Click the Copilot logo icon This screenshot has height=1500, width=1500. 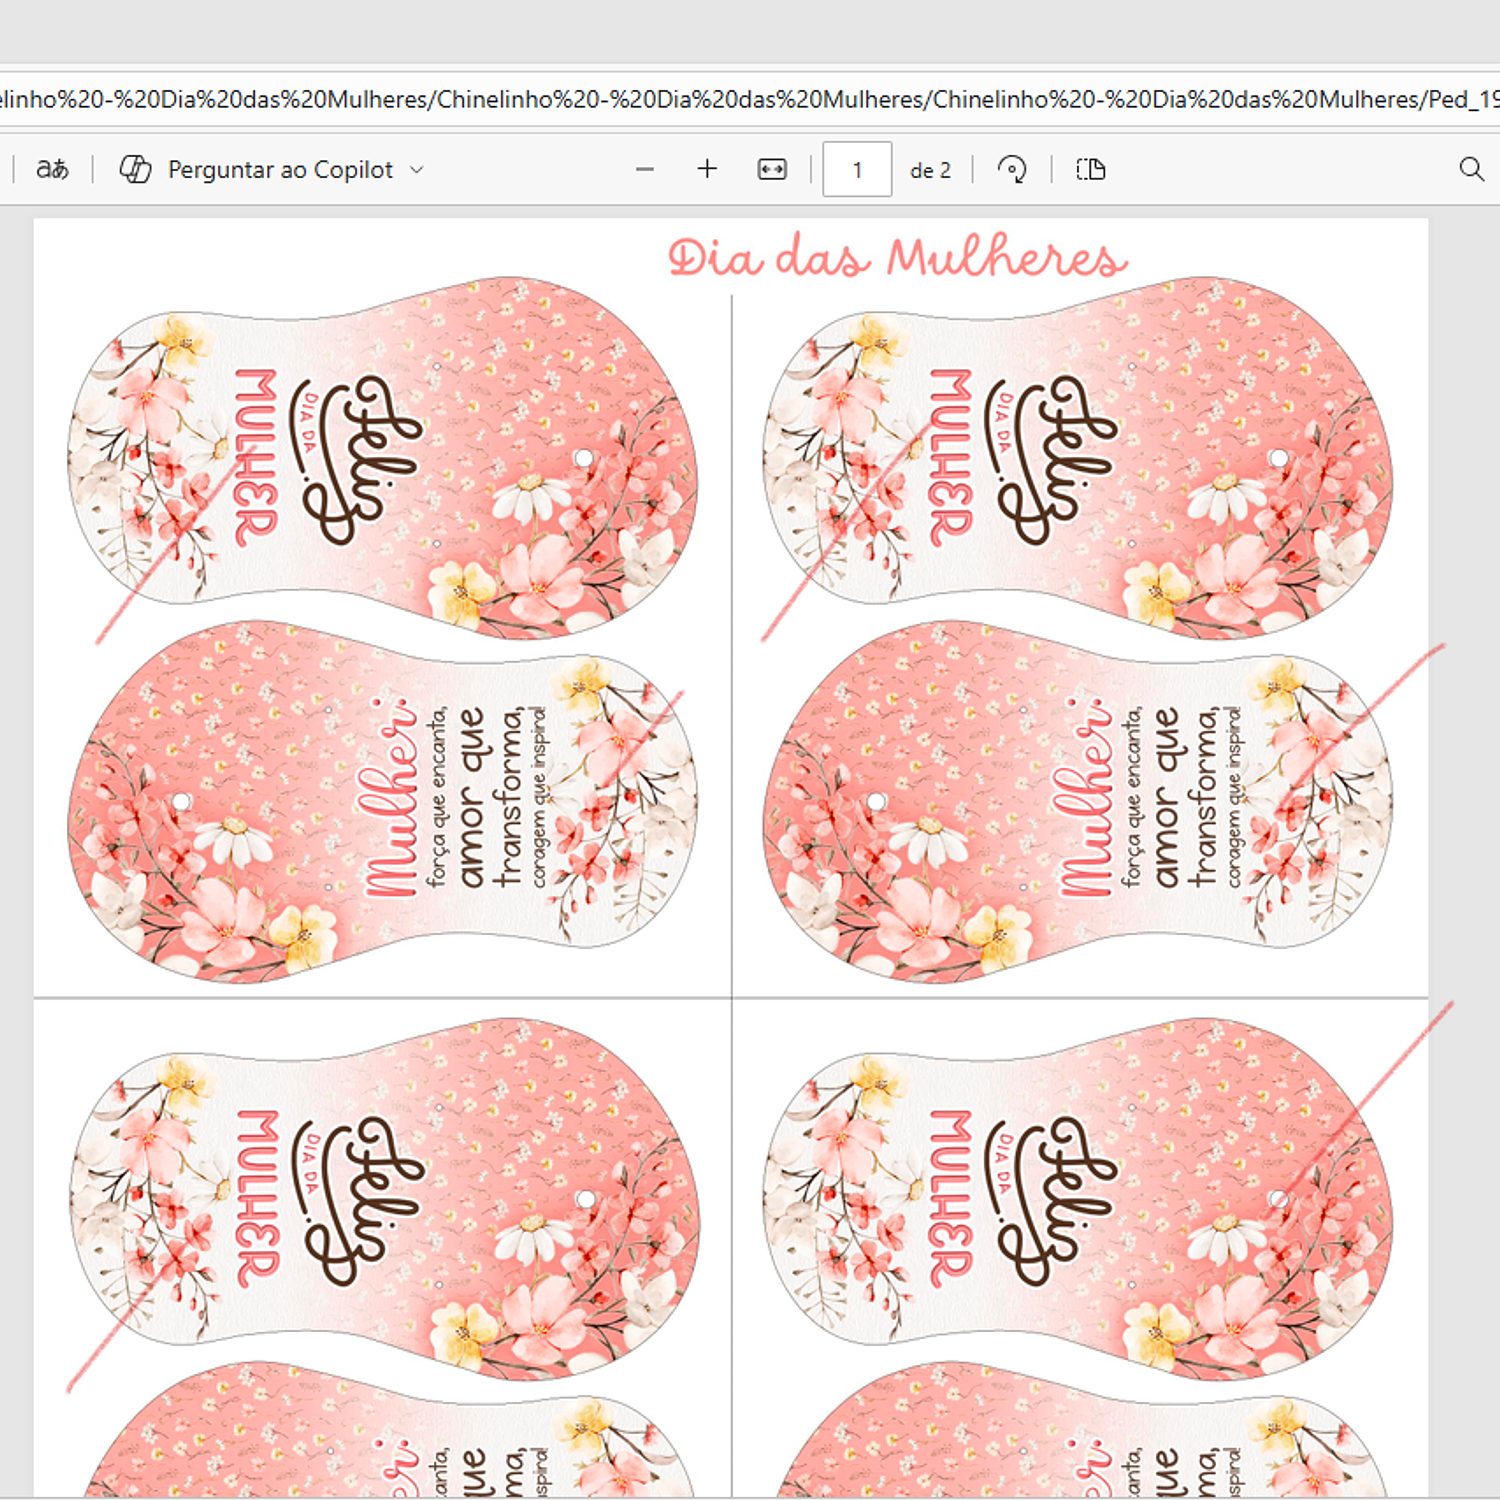[136, 169]
